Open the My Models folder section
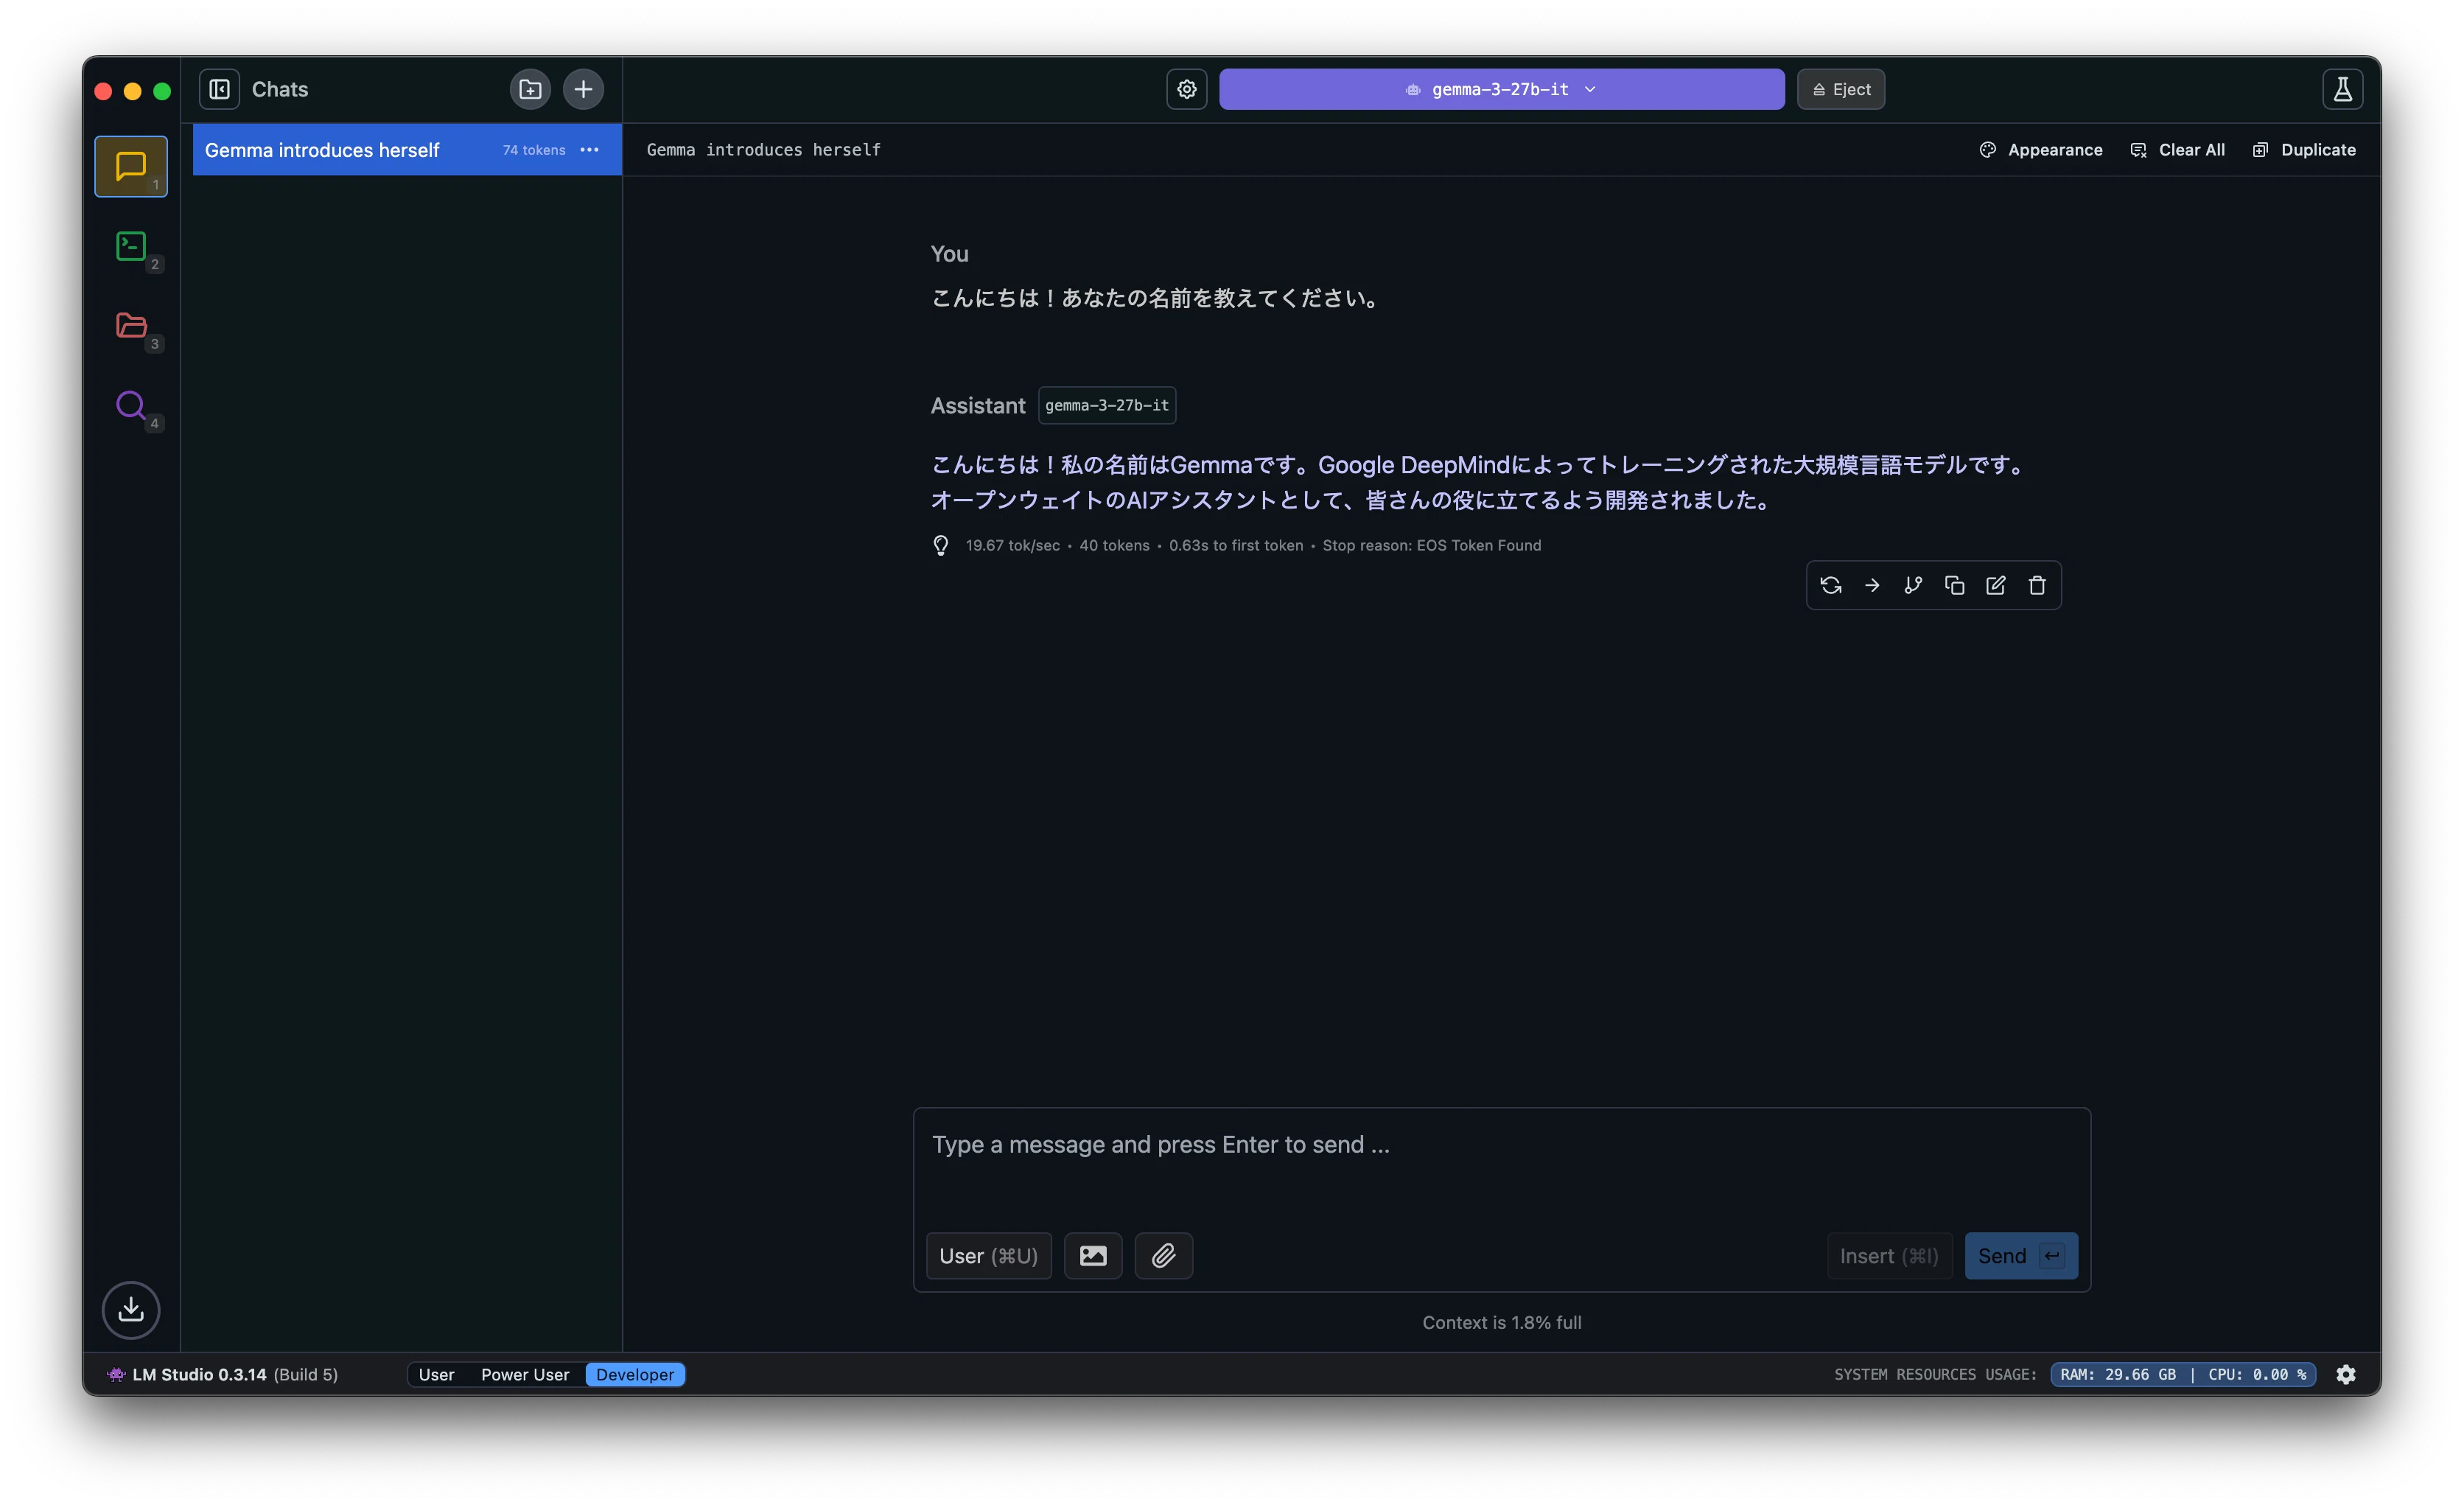Image resolution: width=2464 pixels, height=1505 pixels. [x=131, y=325]
